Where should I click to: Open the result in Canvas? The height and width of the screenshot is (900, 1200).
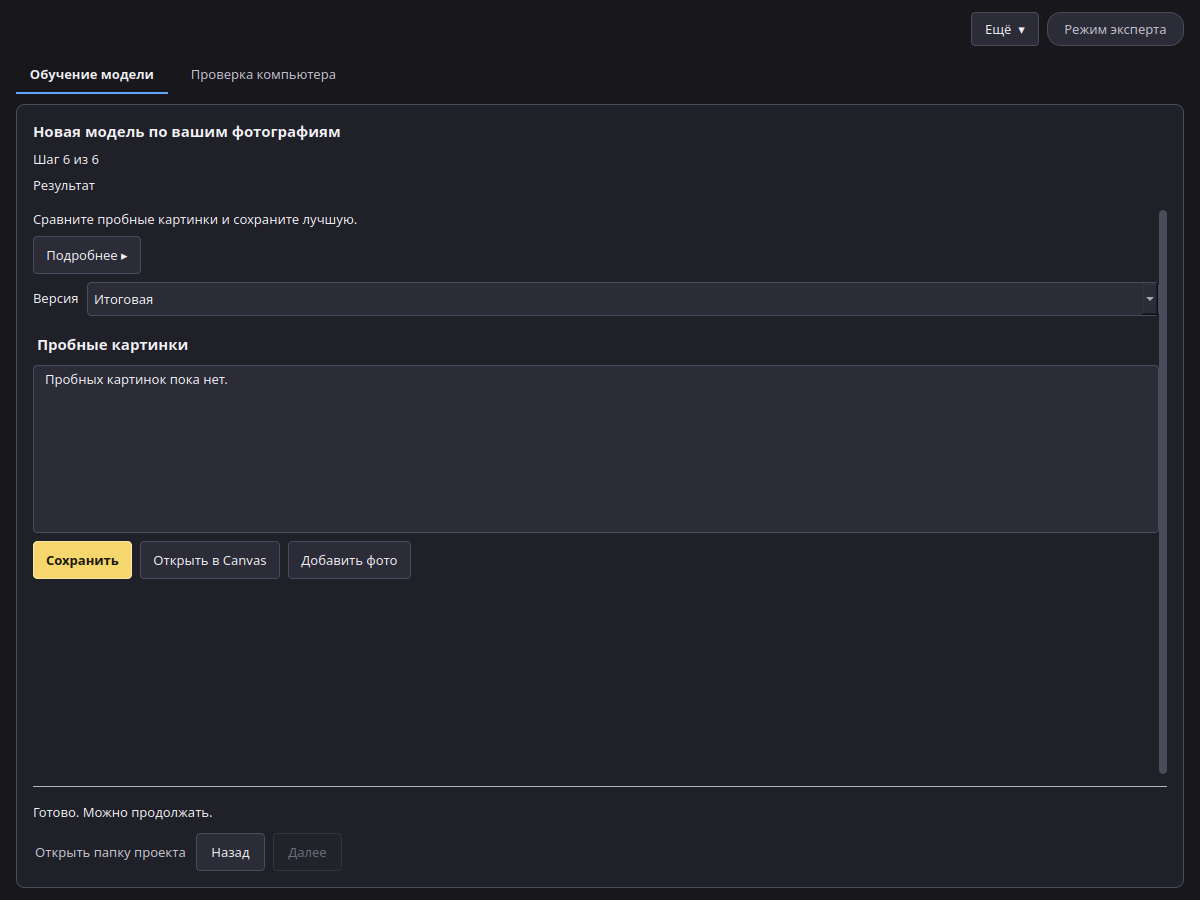pos(210,560)
